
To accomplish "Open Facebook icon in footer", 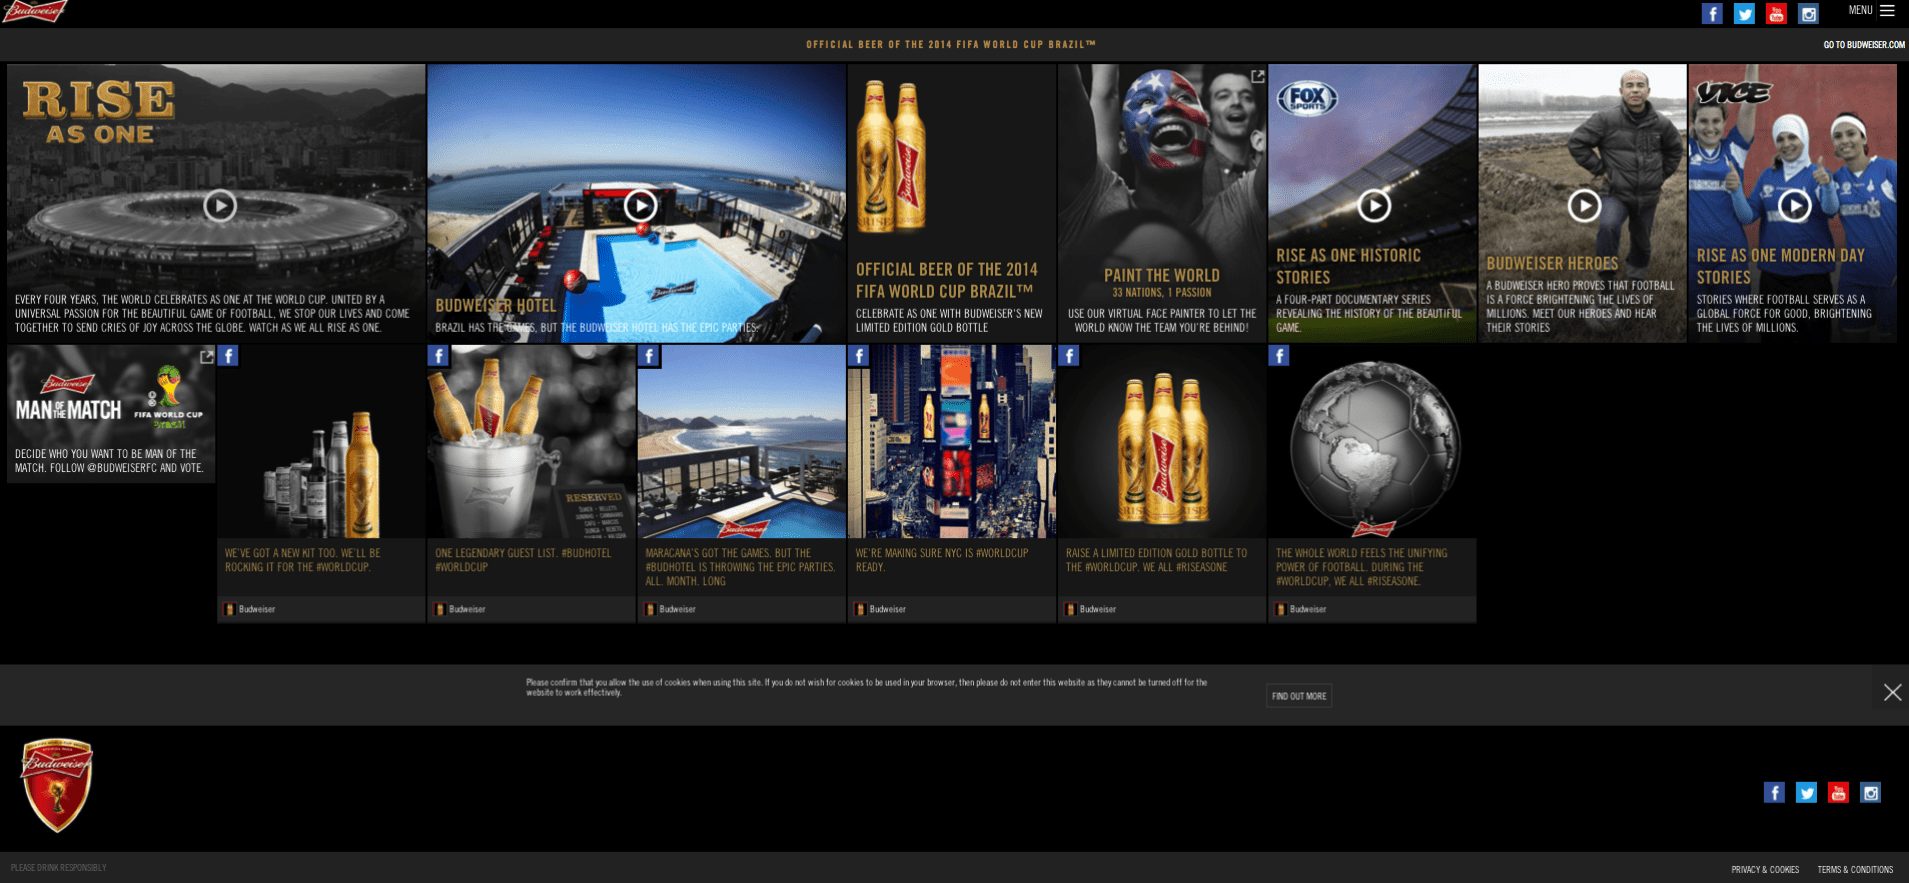I will (1774, 793).
